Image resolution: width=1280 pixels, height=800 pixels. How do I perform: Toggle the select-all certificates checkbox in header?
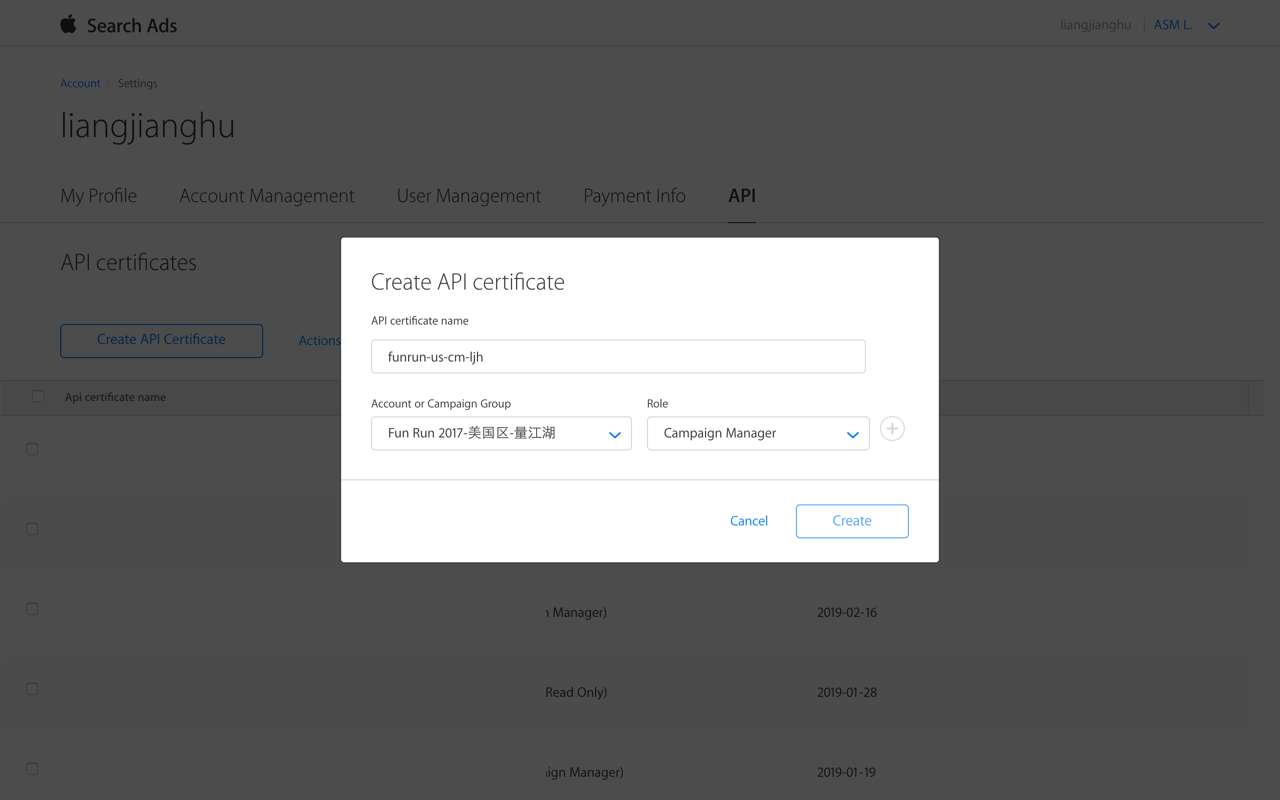(38, 396)
